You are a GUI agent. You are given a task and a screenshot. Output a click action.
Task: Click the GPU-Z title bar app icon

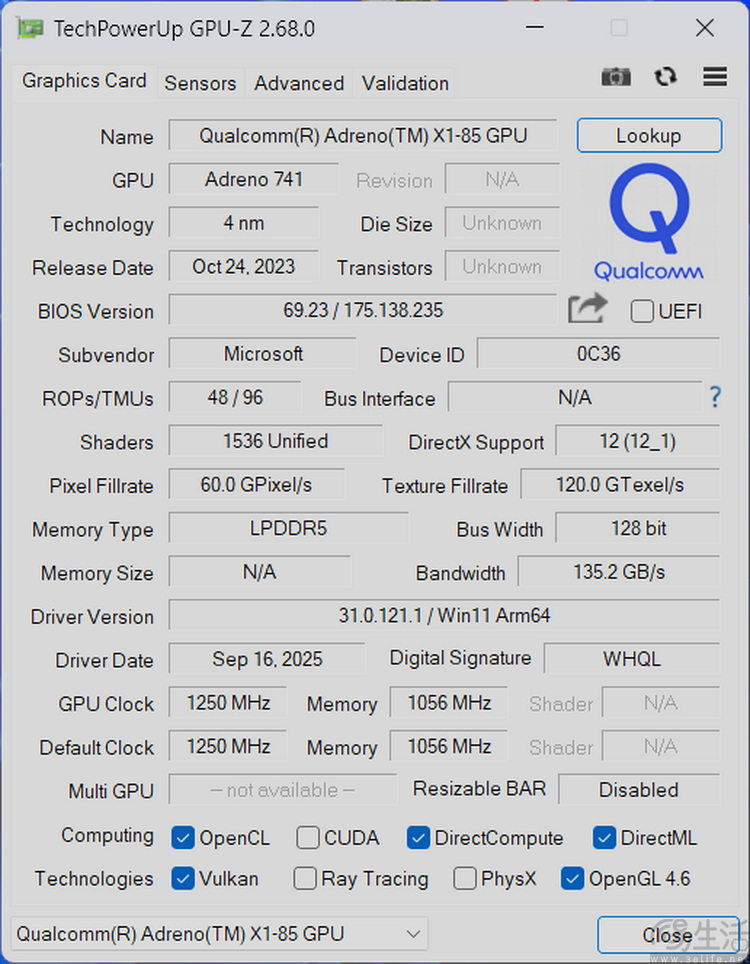(30, 28)
